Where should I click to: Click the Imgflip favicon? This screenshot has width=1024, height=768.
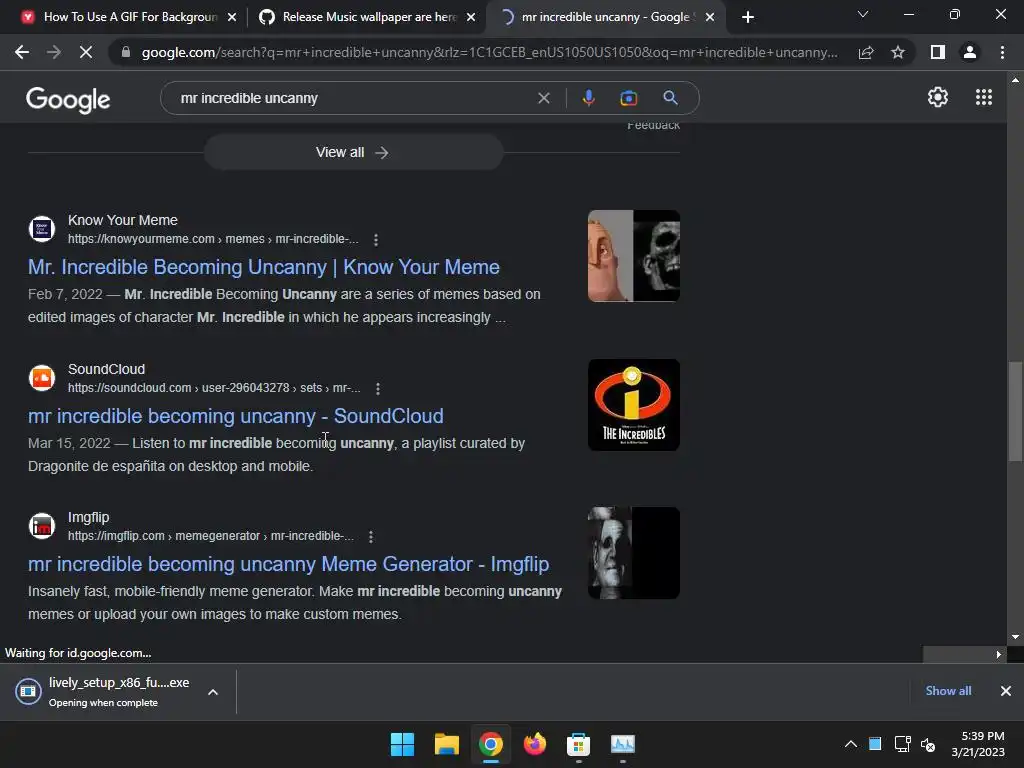[x=42, y=526]
